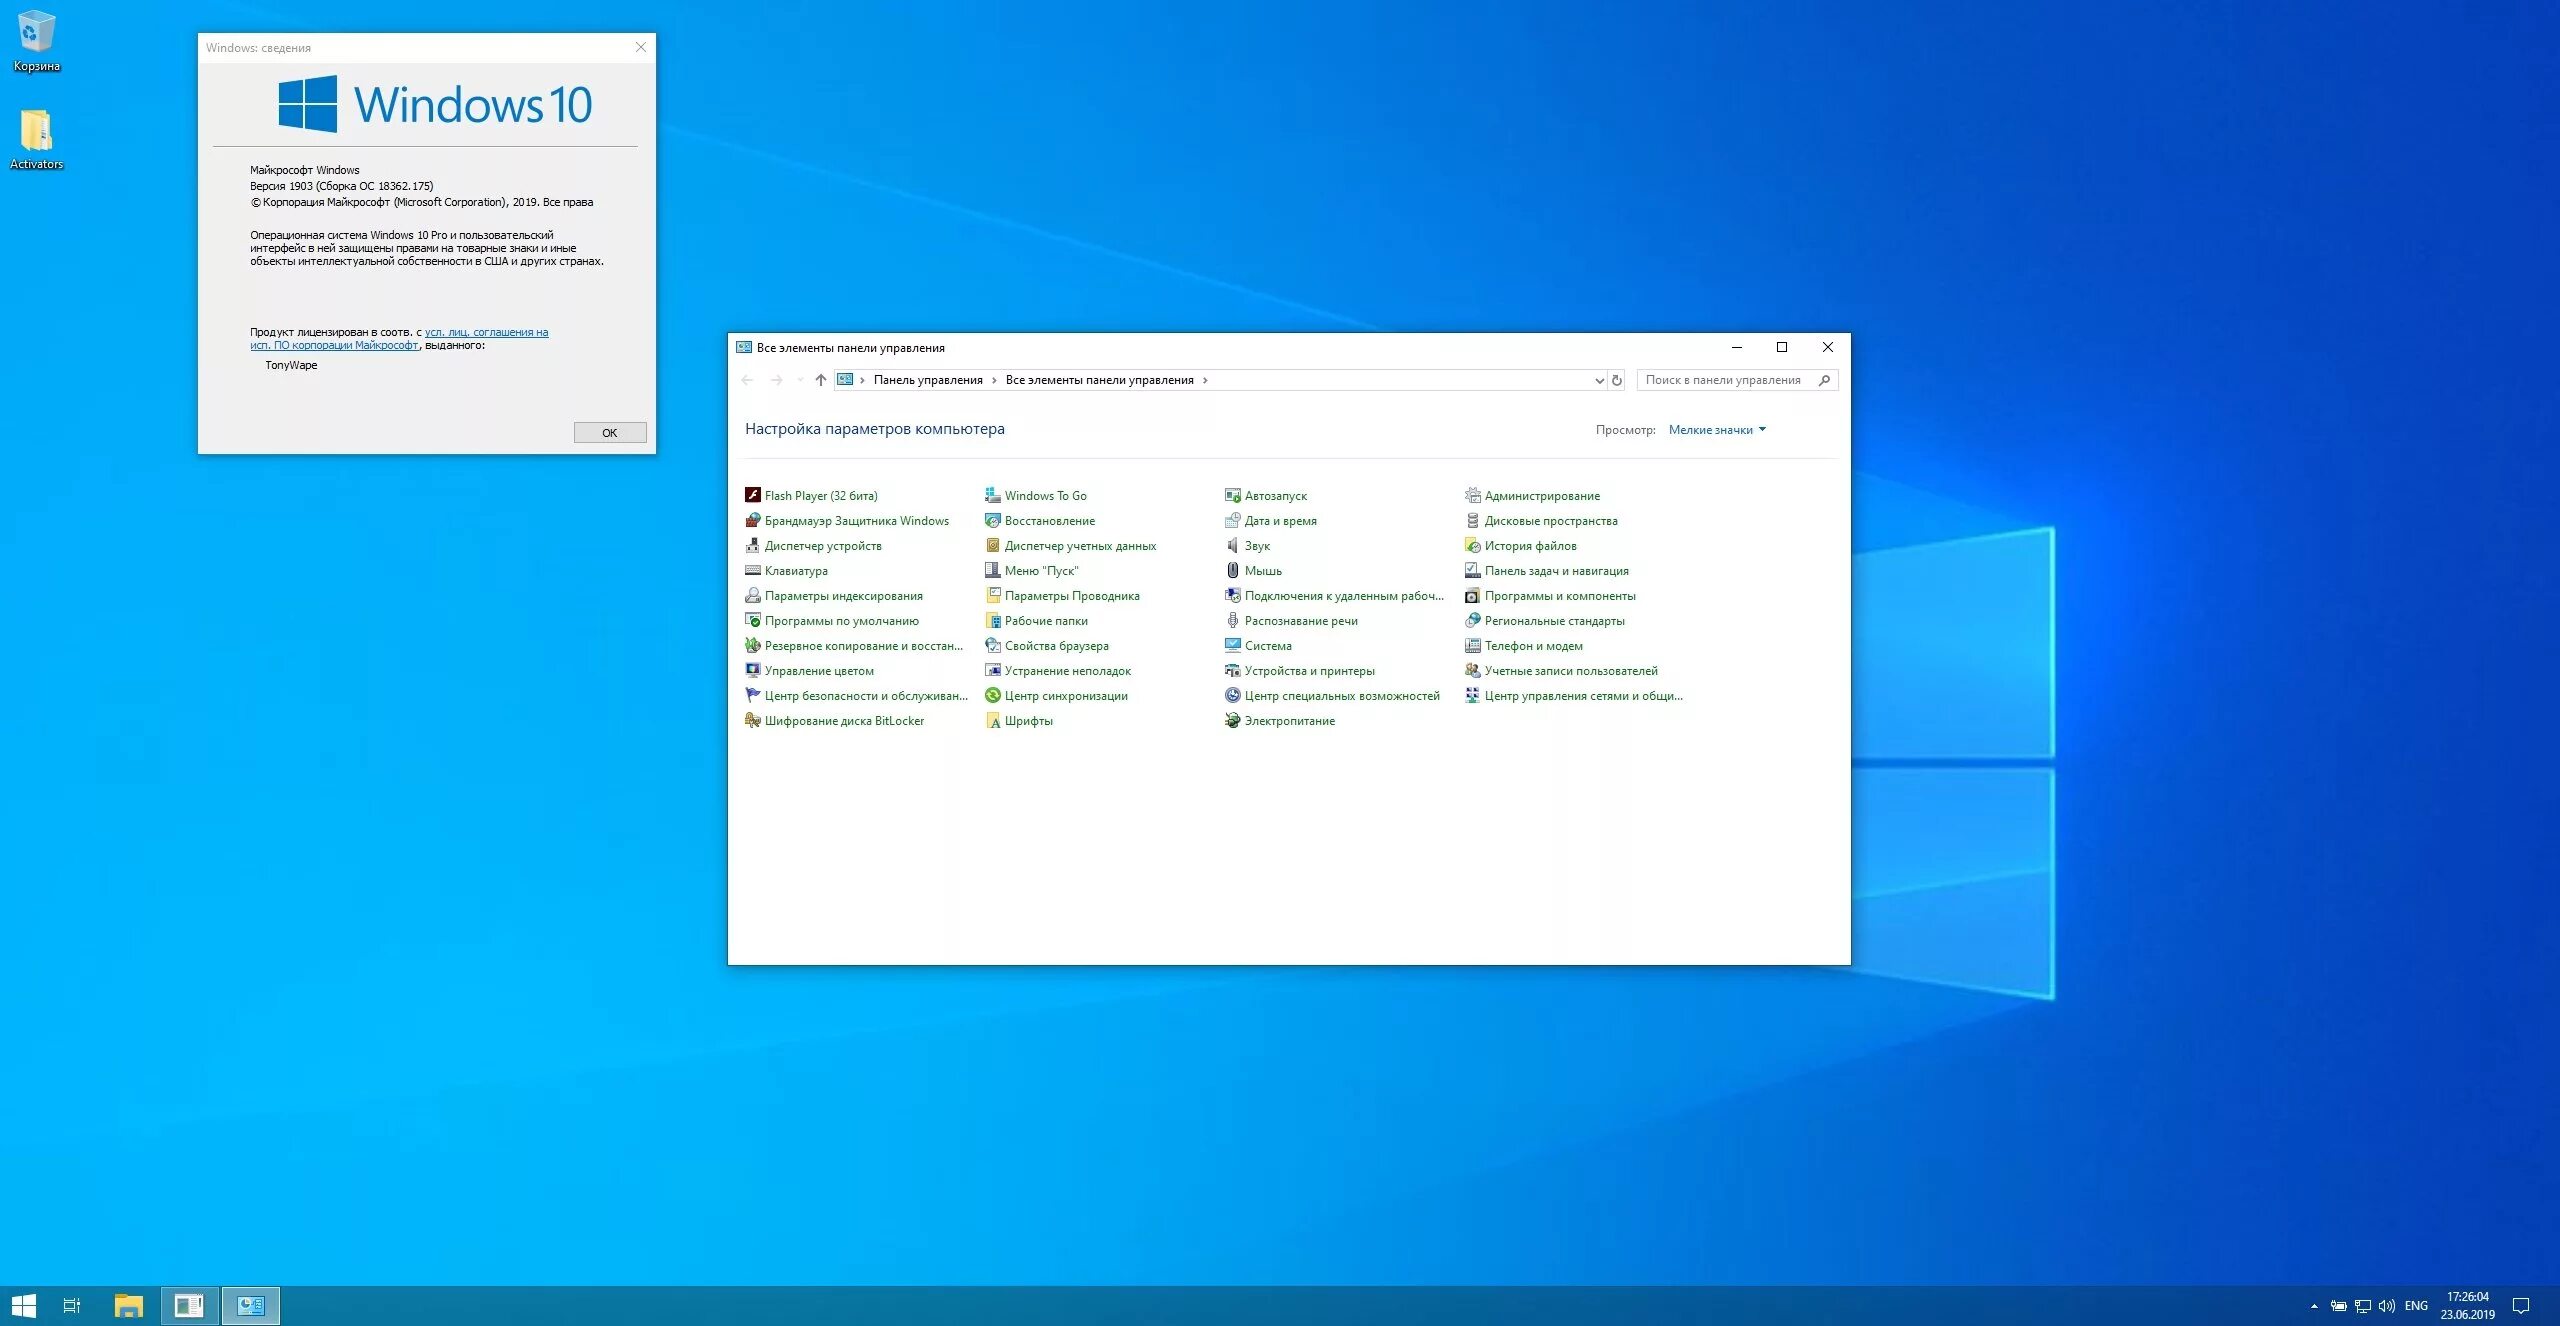Open Управление цветом item

pyautogui.click(x=818, y=670)
